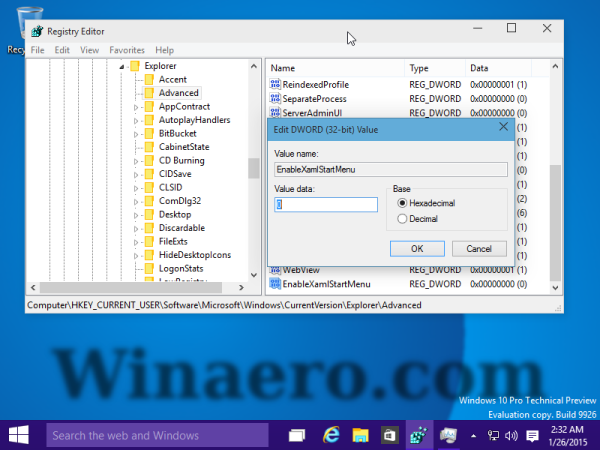
Task: Expand the ComDlg32 key
Action: (x=136, y=202)
